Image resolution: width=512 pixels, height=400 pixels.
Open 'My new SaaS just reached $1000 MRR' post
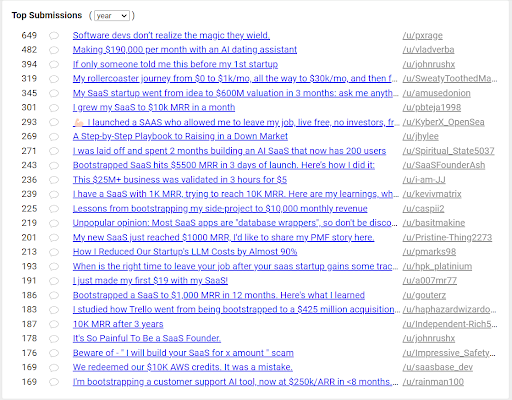coord(223,237)
